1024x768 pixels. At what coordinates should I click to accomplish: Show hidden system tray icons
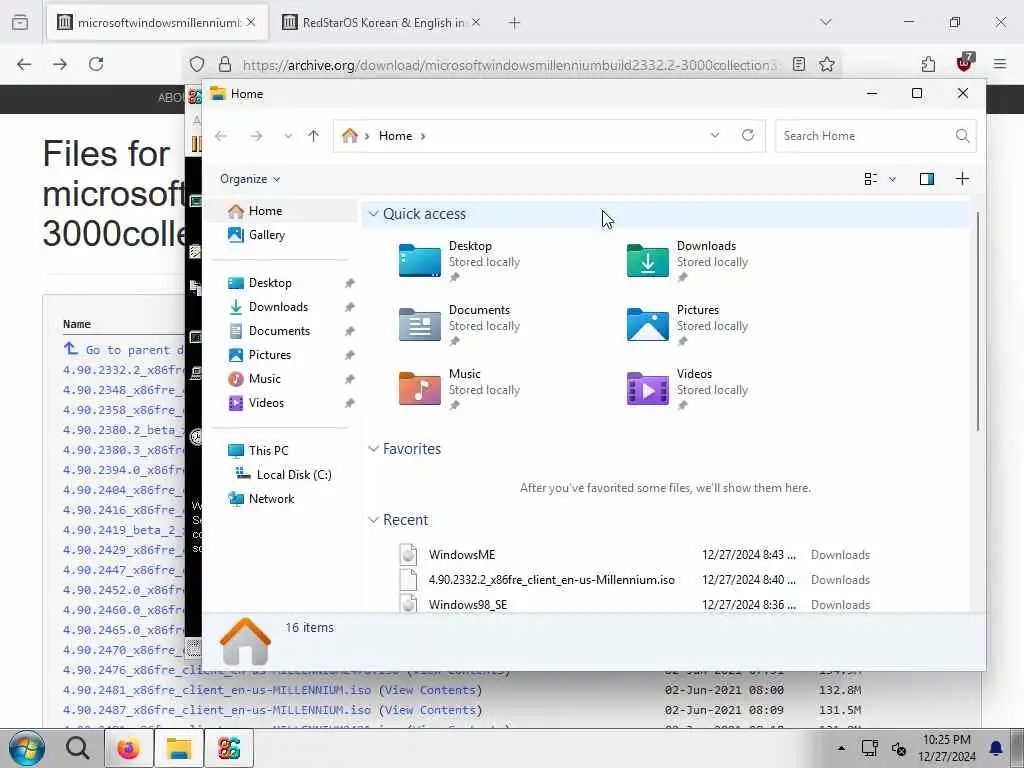tap(841, 748)
